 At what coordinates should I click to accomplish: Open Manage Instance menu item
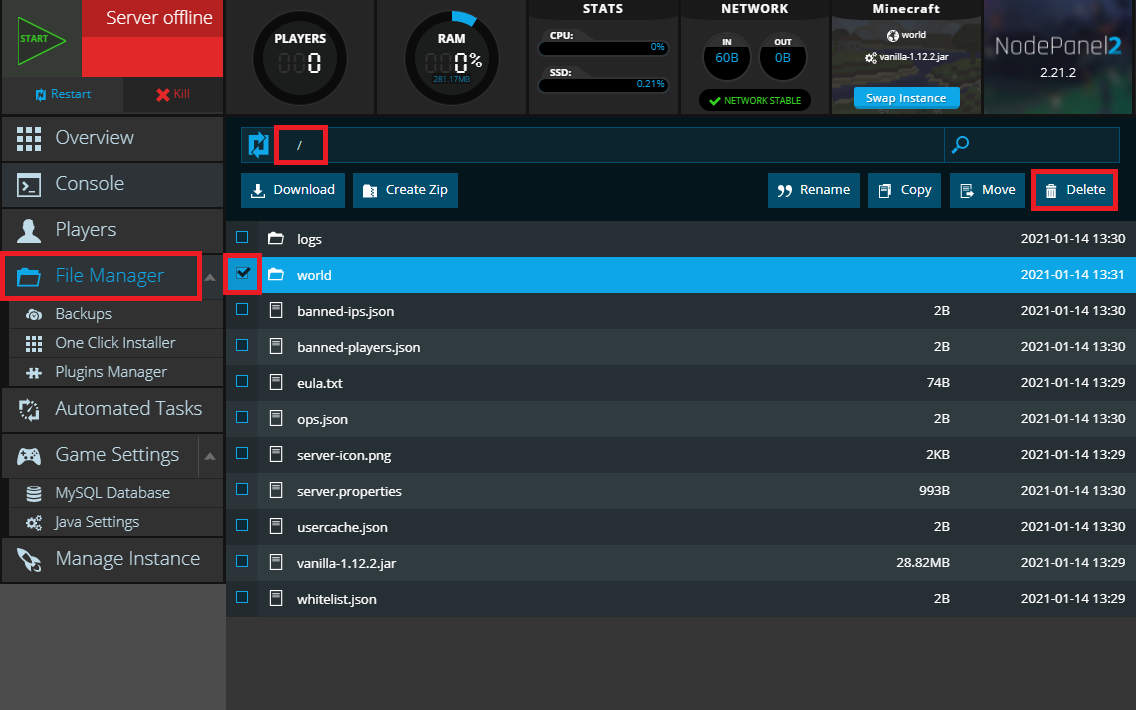112,559
